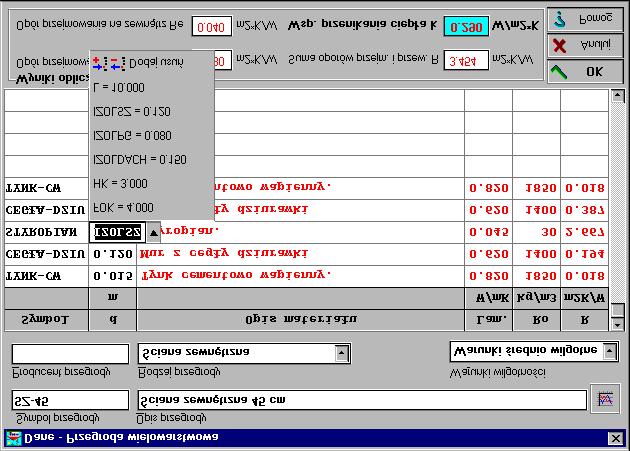
Task: Open the chart icon next to Opis przegrody
Action: tap(605, 399)
